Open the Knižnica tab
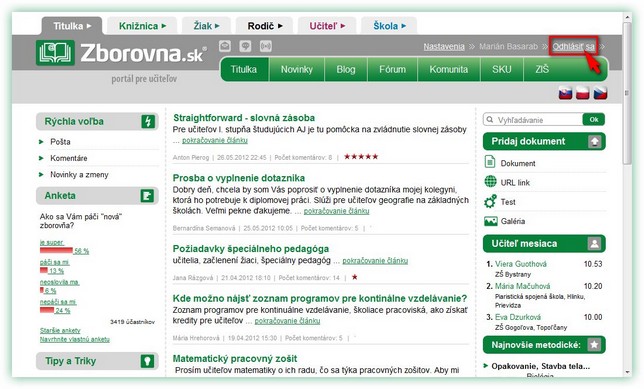This screenshot has width=644, height=389. coord(142,26)
